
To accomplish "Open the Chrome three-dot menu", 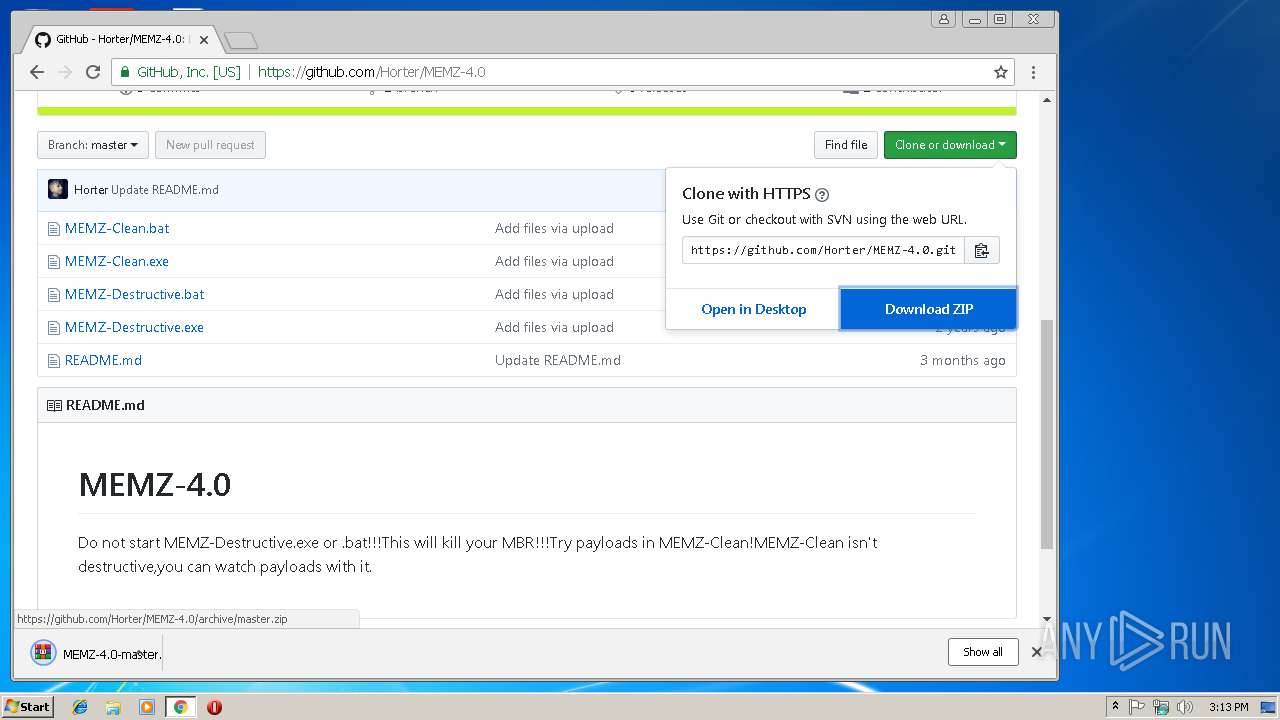I will 1033,72.
